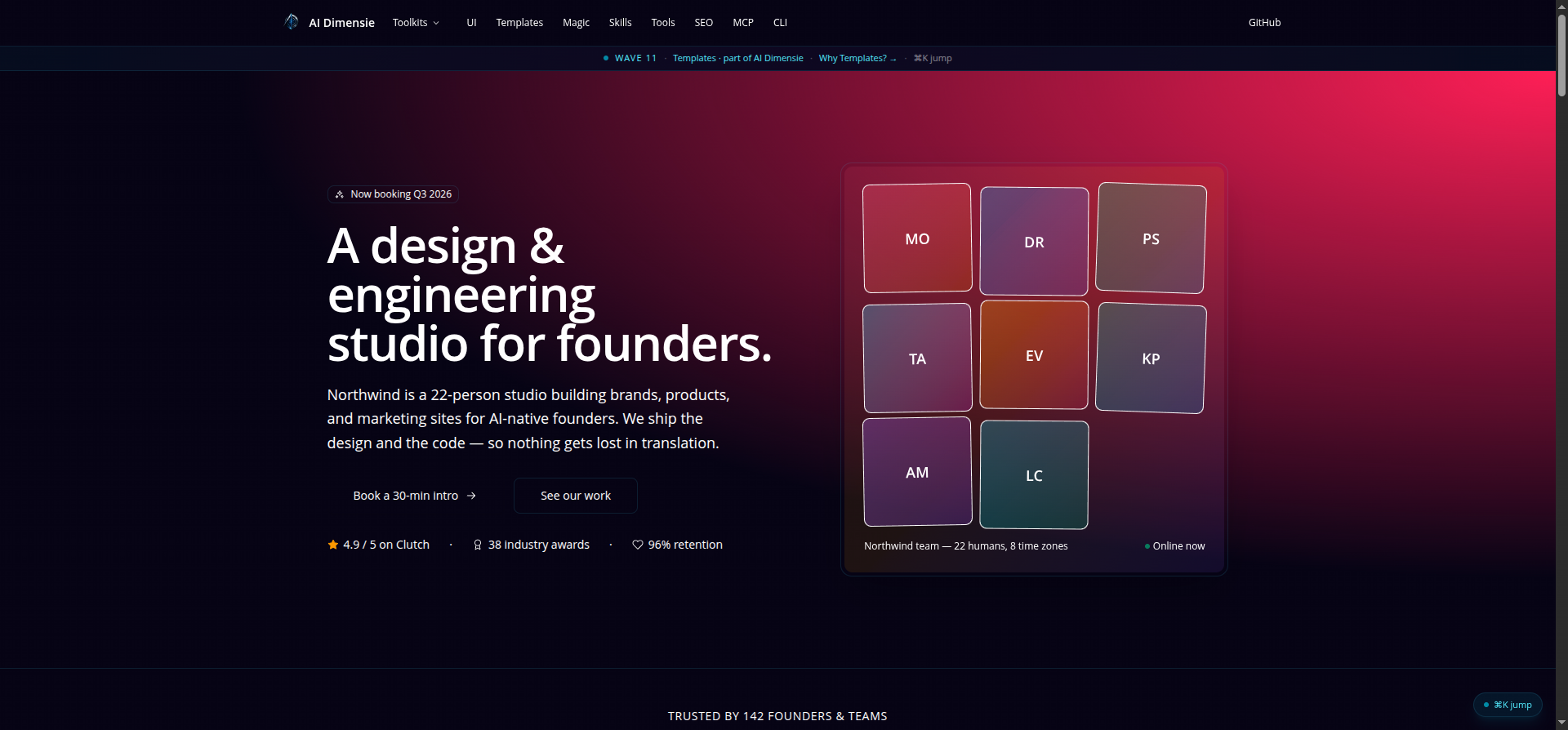Go to Templates in the navbar
1568x730 pixels.
(x=519, y=22)
